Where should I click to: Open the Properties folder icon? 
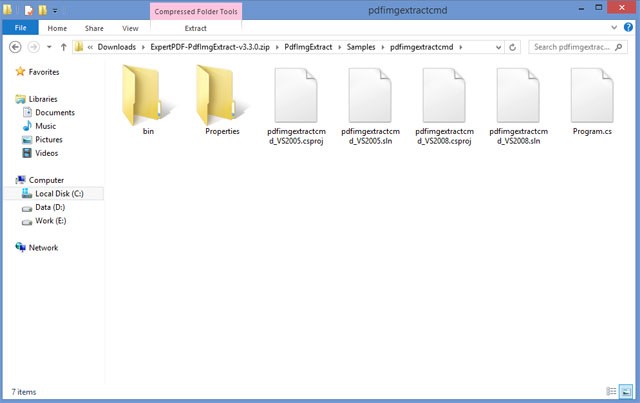tap(222, 95)
